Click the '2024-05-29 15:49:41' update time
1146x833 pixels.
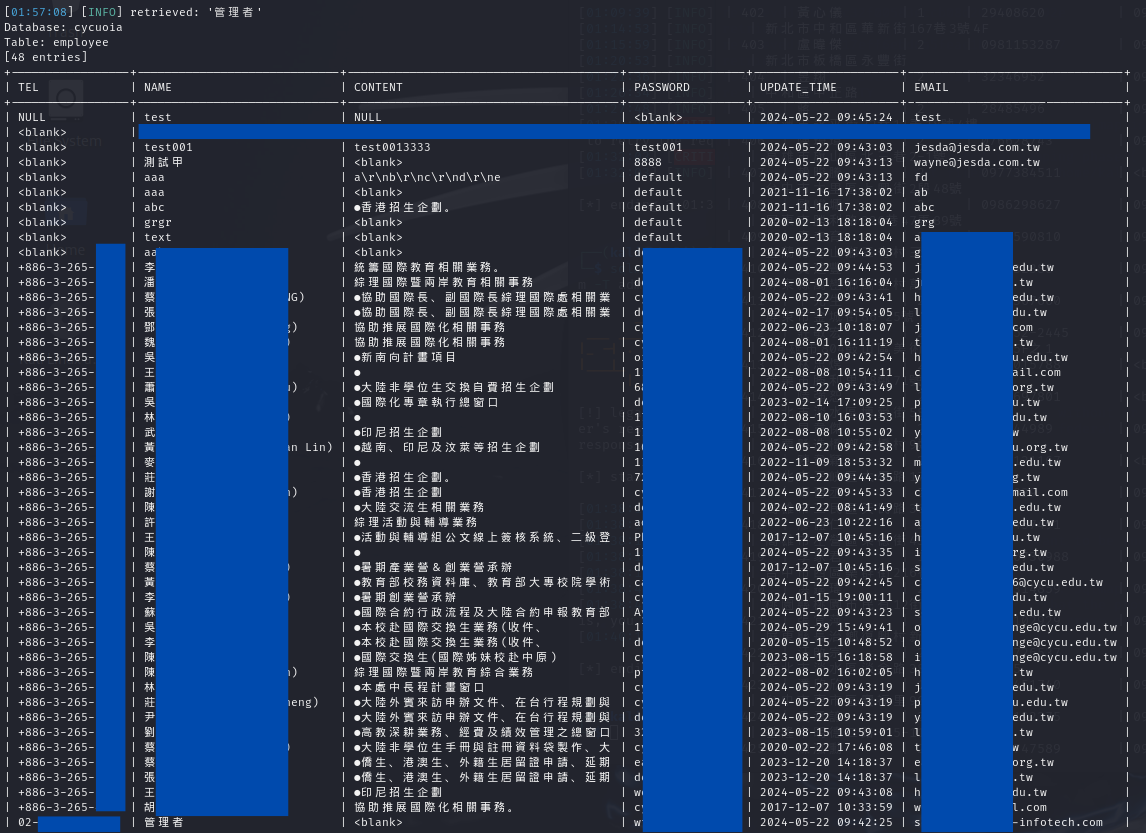826,627
